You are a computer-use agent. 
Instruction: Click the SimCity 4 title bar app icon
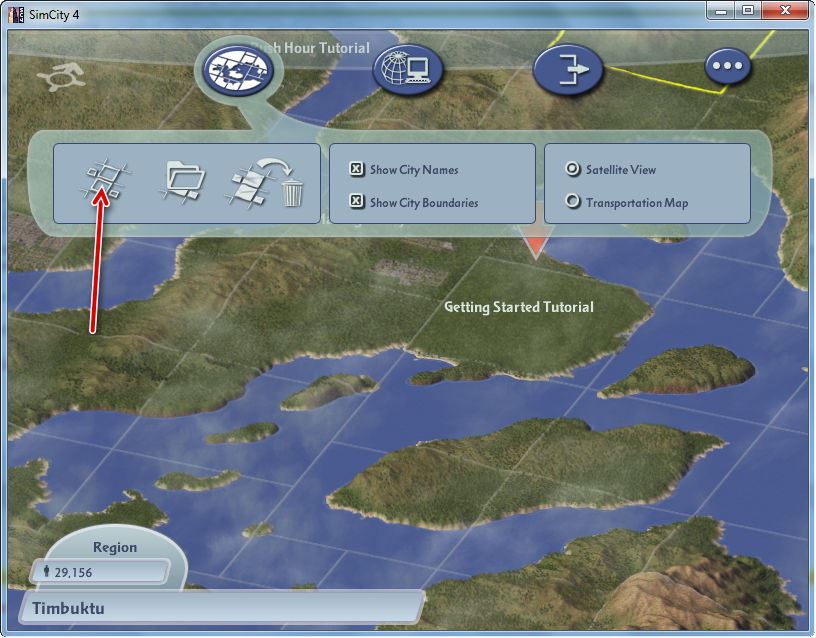[x=16, y=15]
